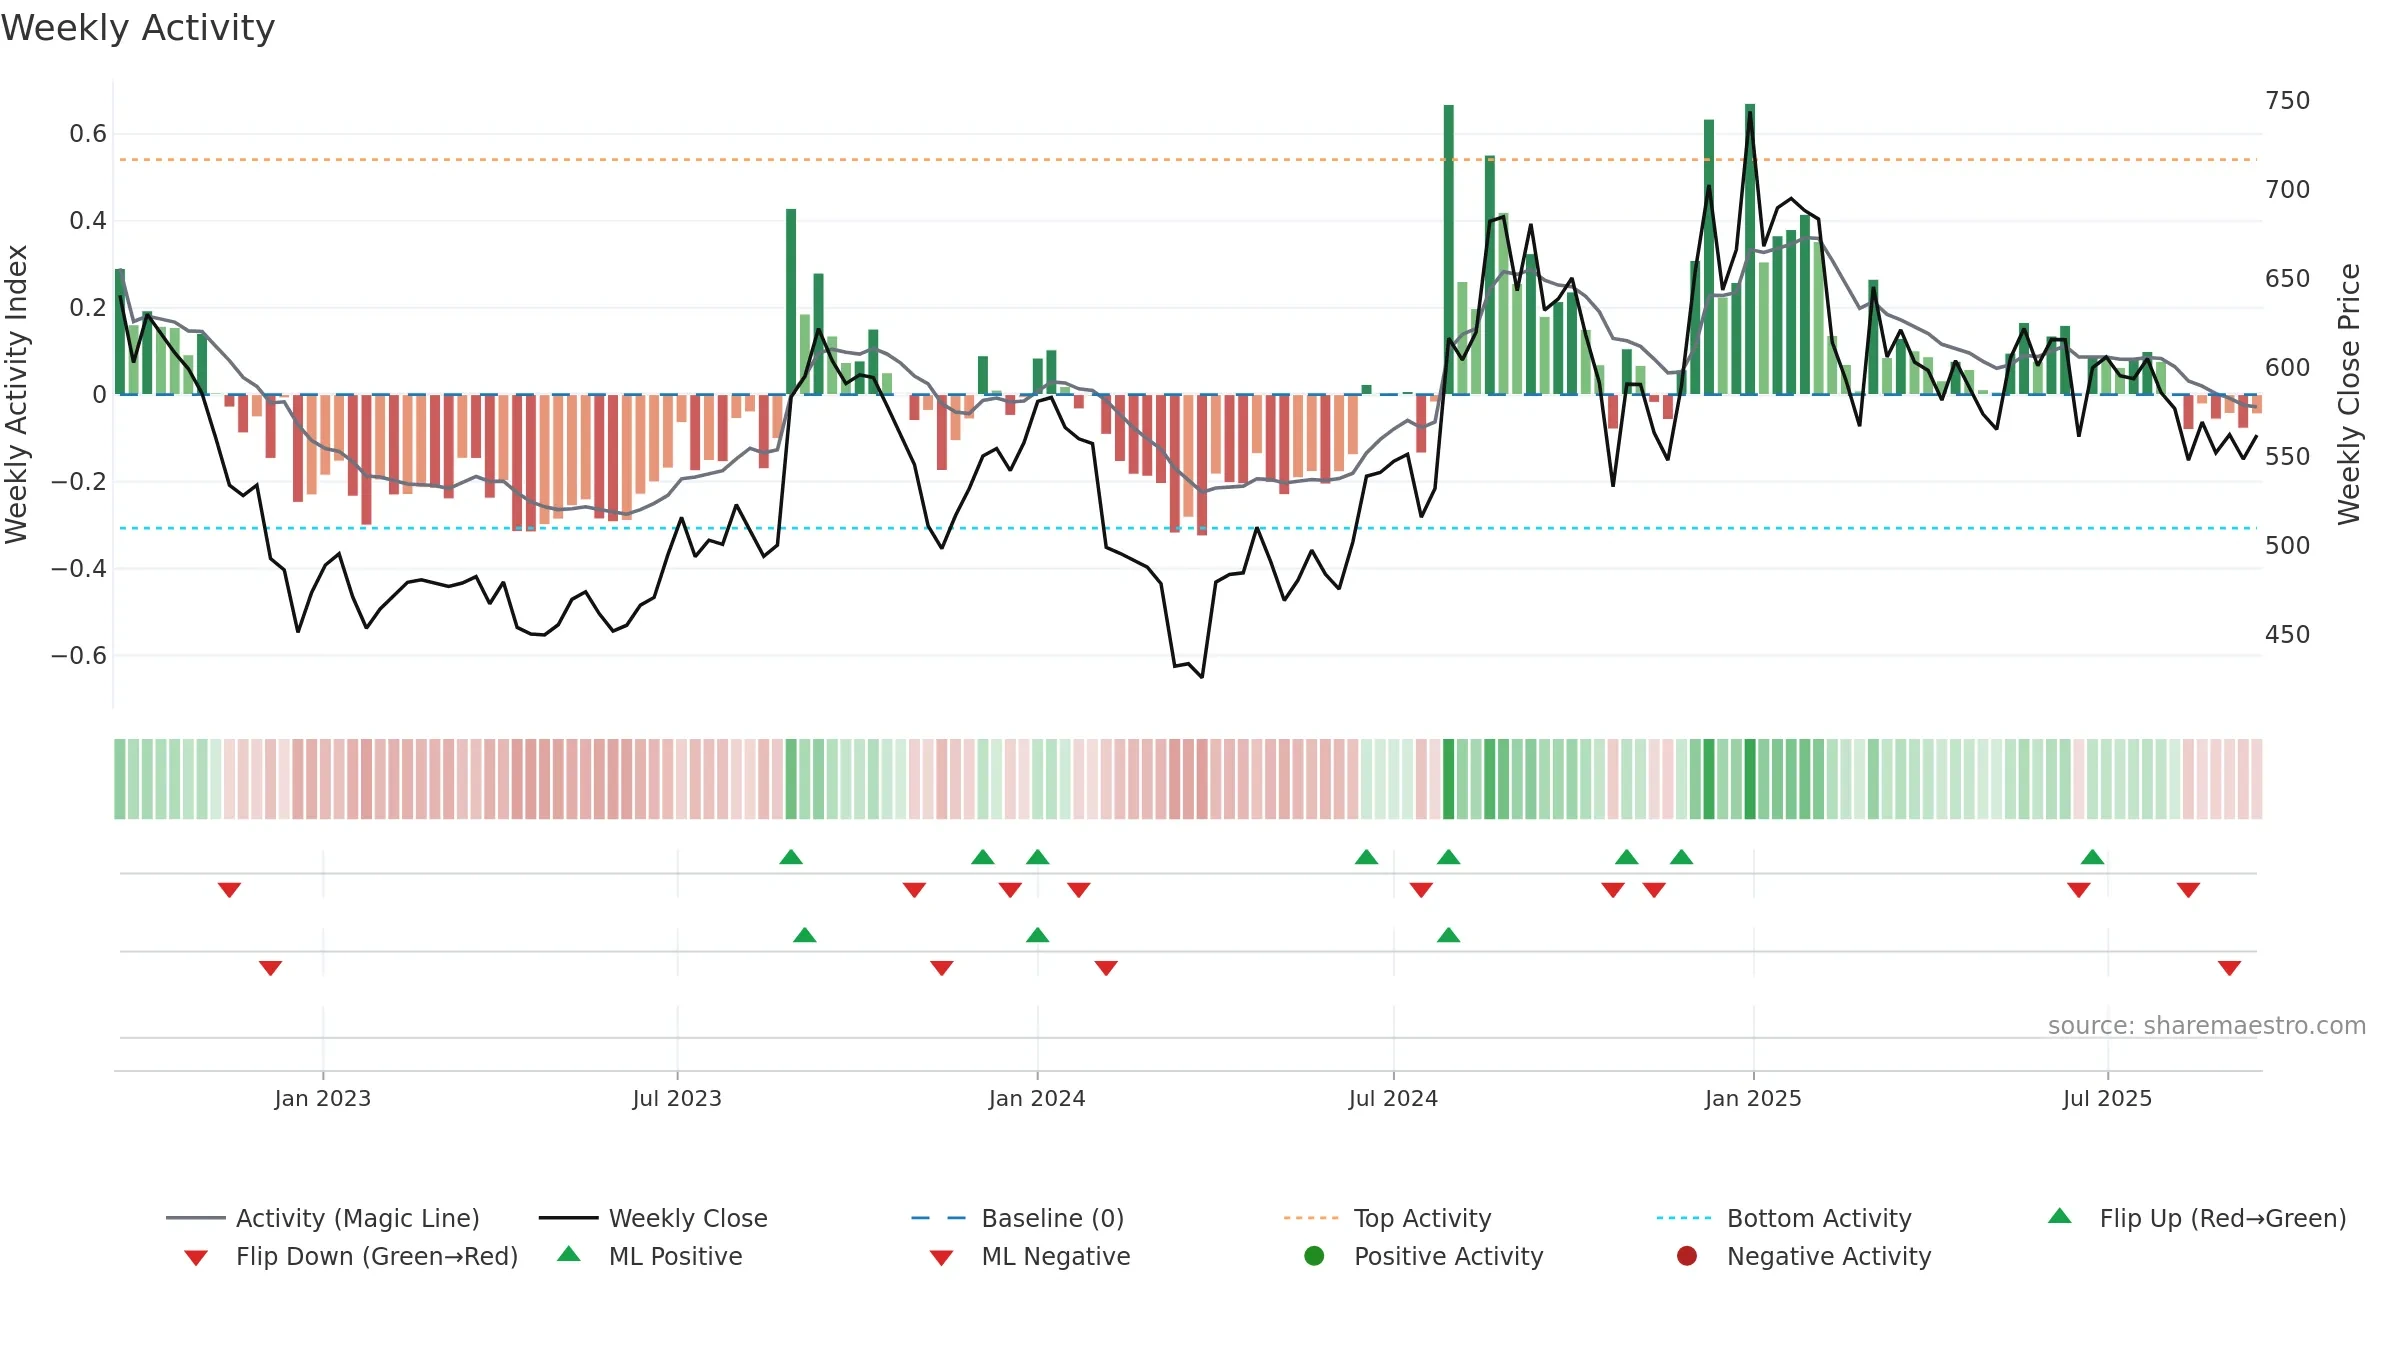Screen dimensions: 2400x1350
Task: Select the first flip-down marker before Jan 2023
Action: click(x=230, y=890)
